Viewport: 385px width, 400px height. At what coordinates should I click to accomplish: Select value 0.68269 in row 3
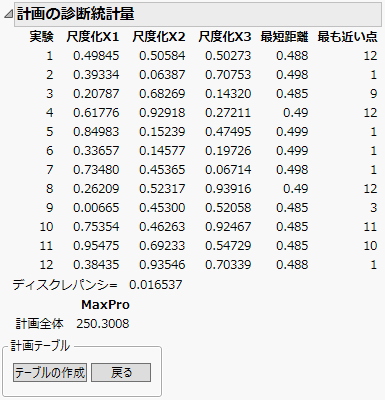tap(162, 94)
